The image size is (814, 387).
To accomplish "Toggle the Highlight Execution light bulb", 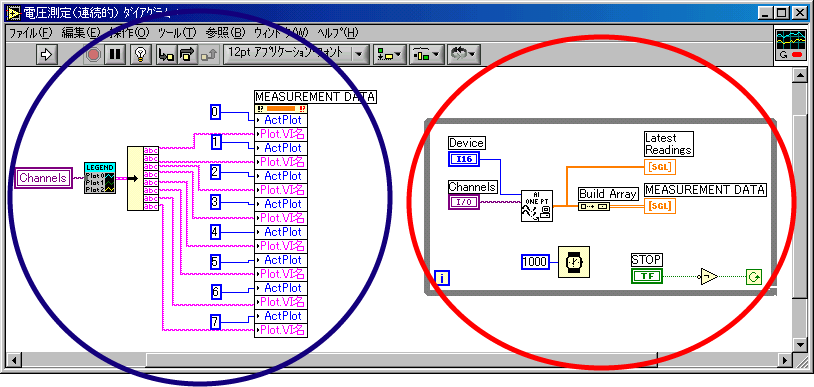I will click(x=140, y=54).
